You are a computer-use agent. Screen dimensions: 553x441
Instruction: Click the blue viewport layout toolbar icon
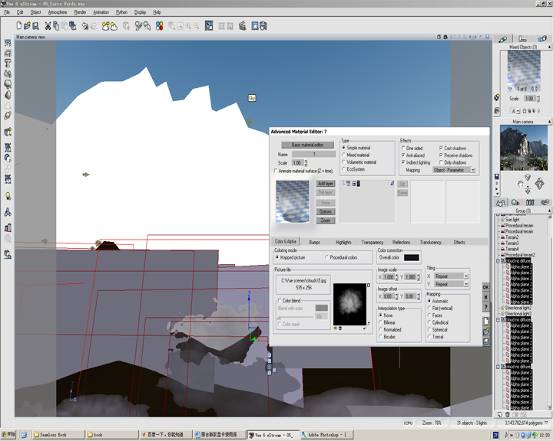pyautogui.click(x=209, y=25)
